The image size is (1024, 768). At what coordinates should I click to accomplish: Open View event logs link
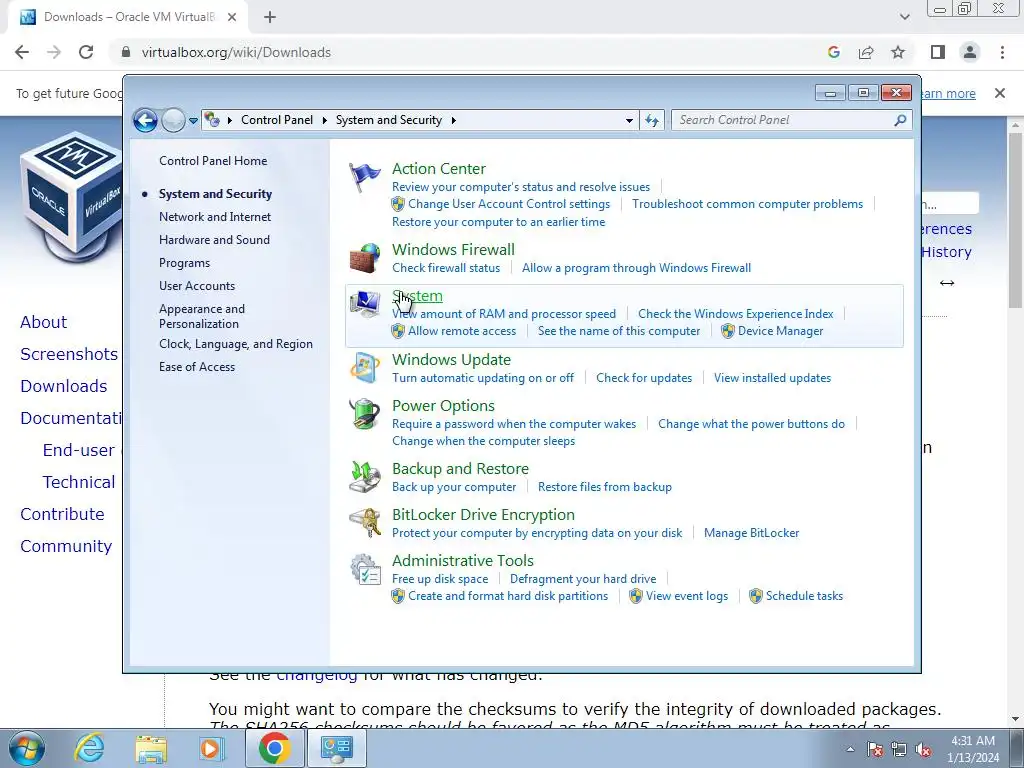686,596
